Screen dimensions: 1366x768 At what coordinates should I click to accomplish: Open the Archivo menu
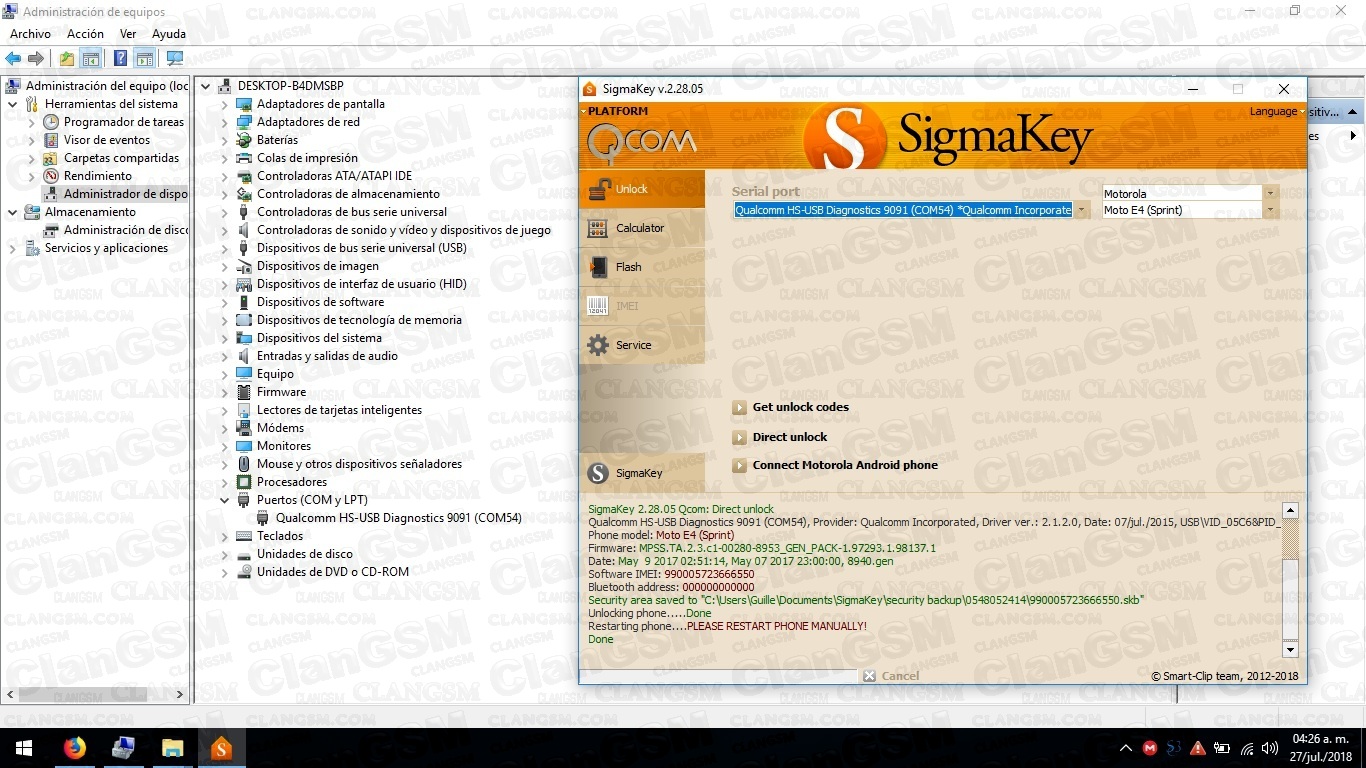pyautogui.click(x=30, y=34)
